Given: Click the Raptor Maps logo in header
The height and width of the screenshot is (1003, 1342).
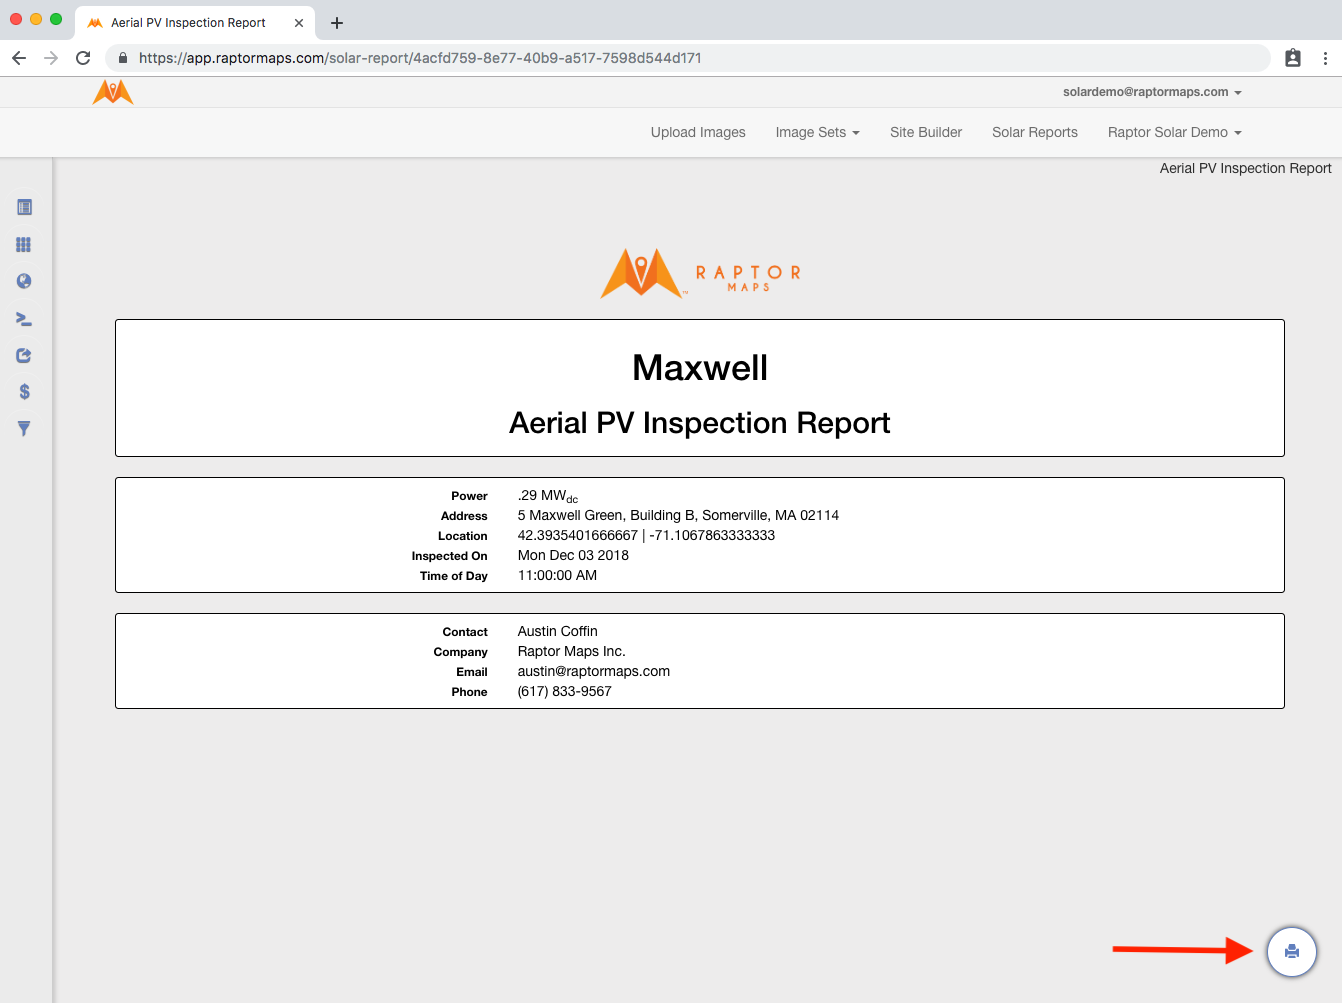Looking at the screenshot, I should pos(113,92).
